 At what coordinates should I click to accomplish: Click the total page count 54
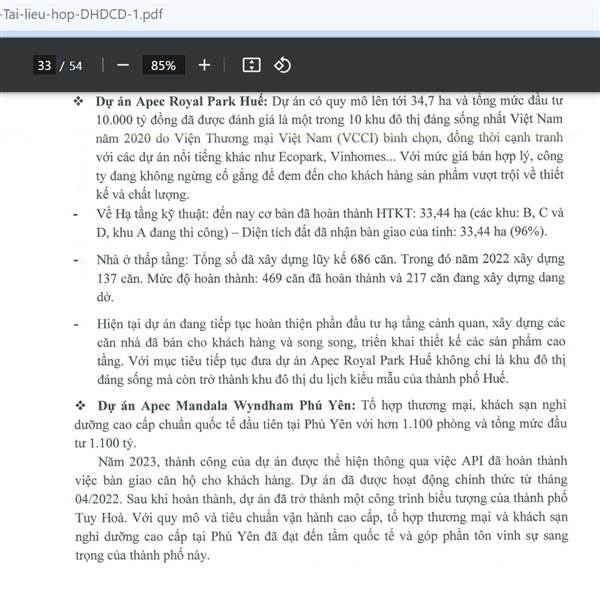coord(75,66)
